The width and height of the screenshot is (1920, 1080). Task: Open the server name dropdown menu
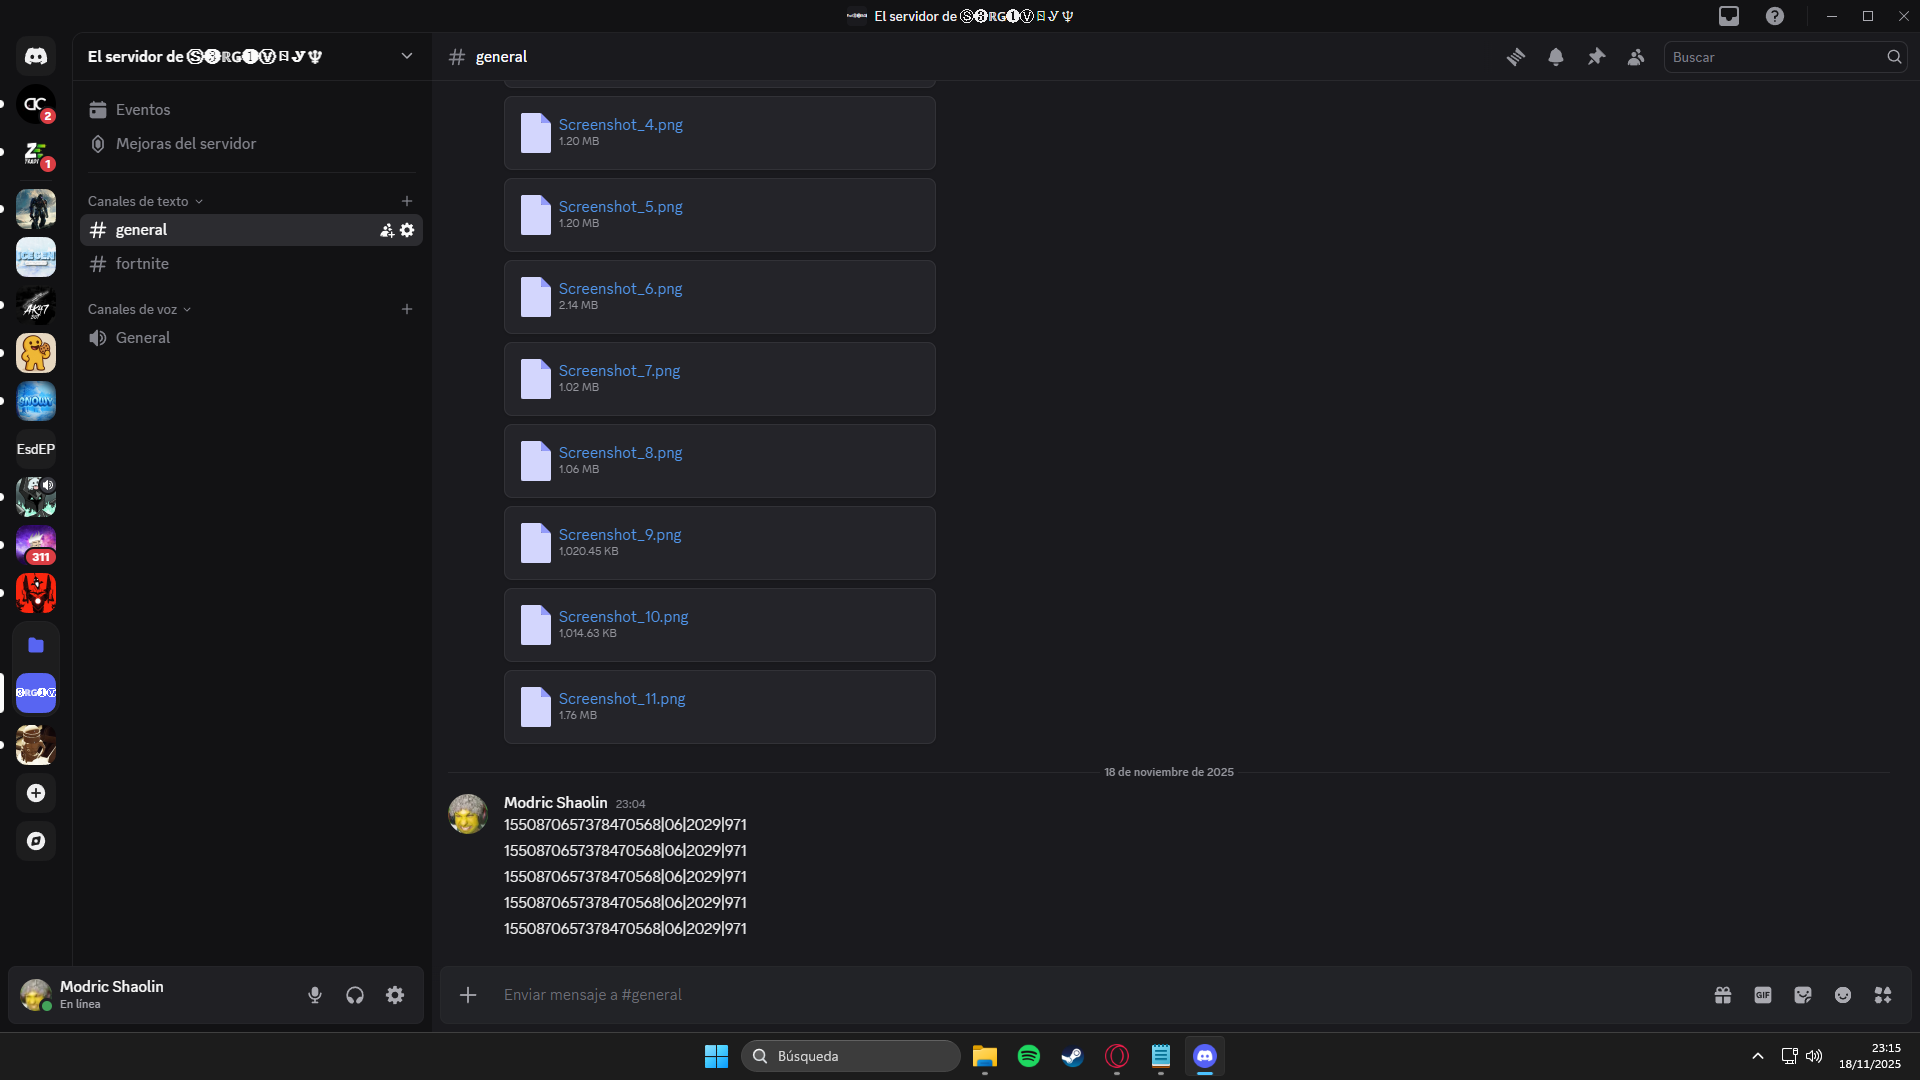407,56
